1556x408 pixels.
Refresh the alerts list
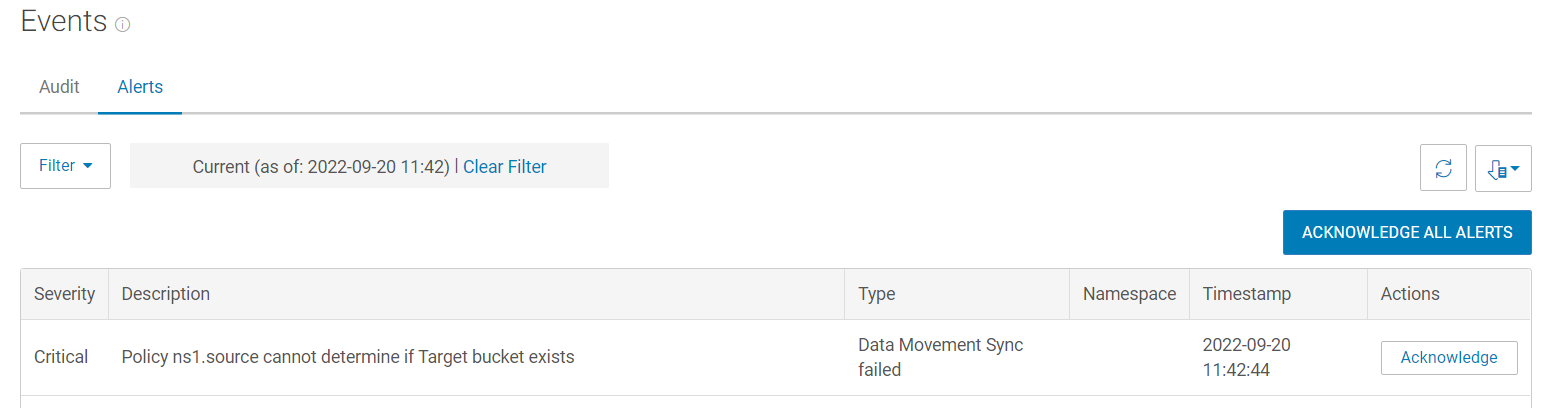click(1443, 168)
